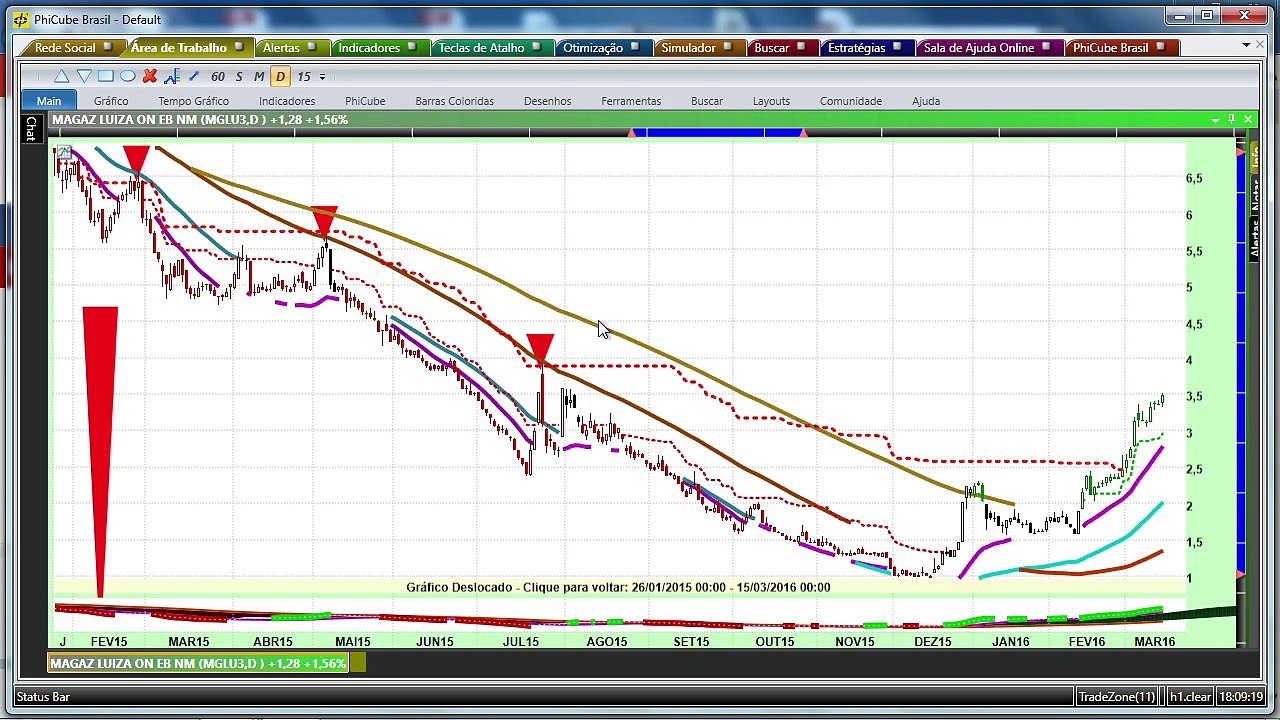Open the Layouts ribbon menu

771,101
